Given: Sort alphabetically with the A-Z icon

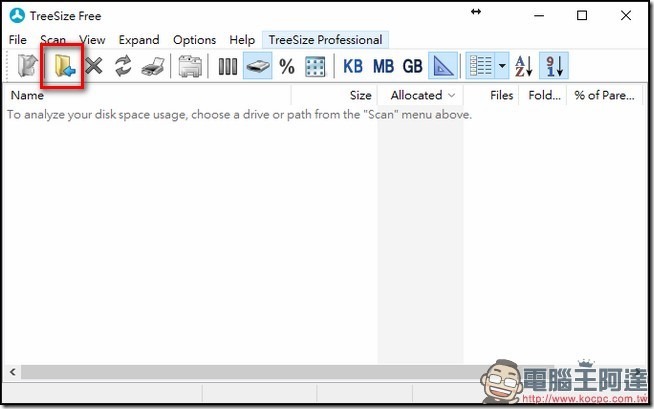Looking at the screenshot, I should point(523,66).
